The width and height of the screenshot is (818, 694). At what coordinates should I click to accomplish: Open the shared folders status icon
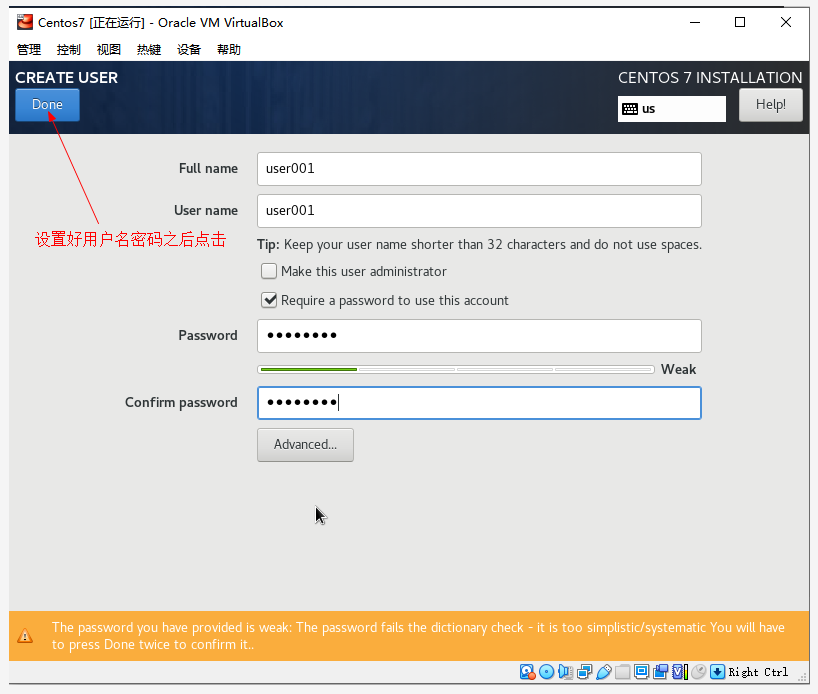tap(622, 672)
